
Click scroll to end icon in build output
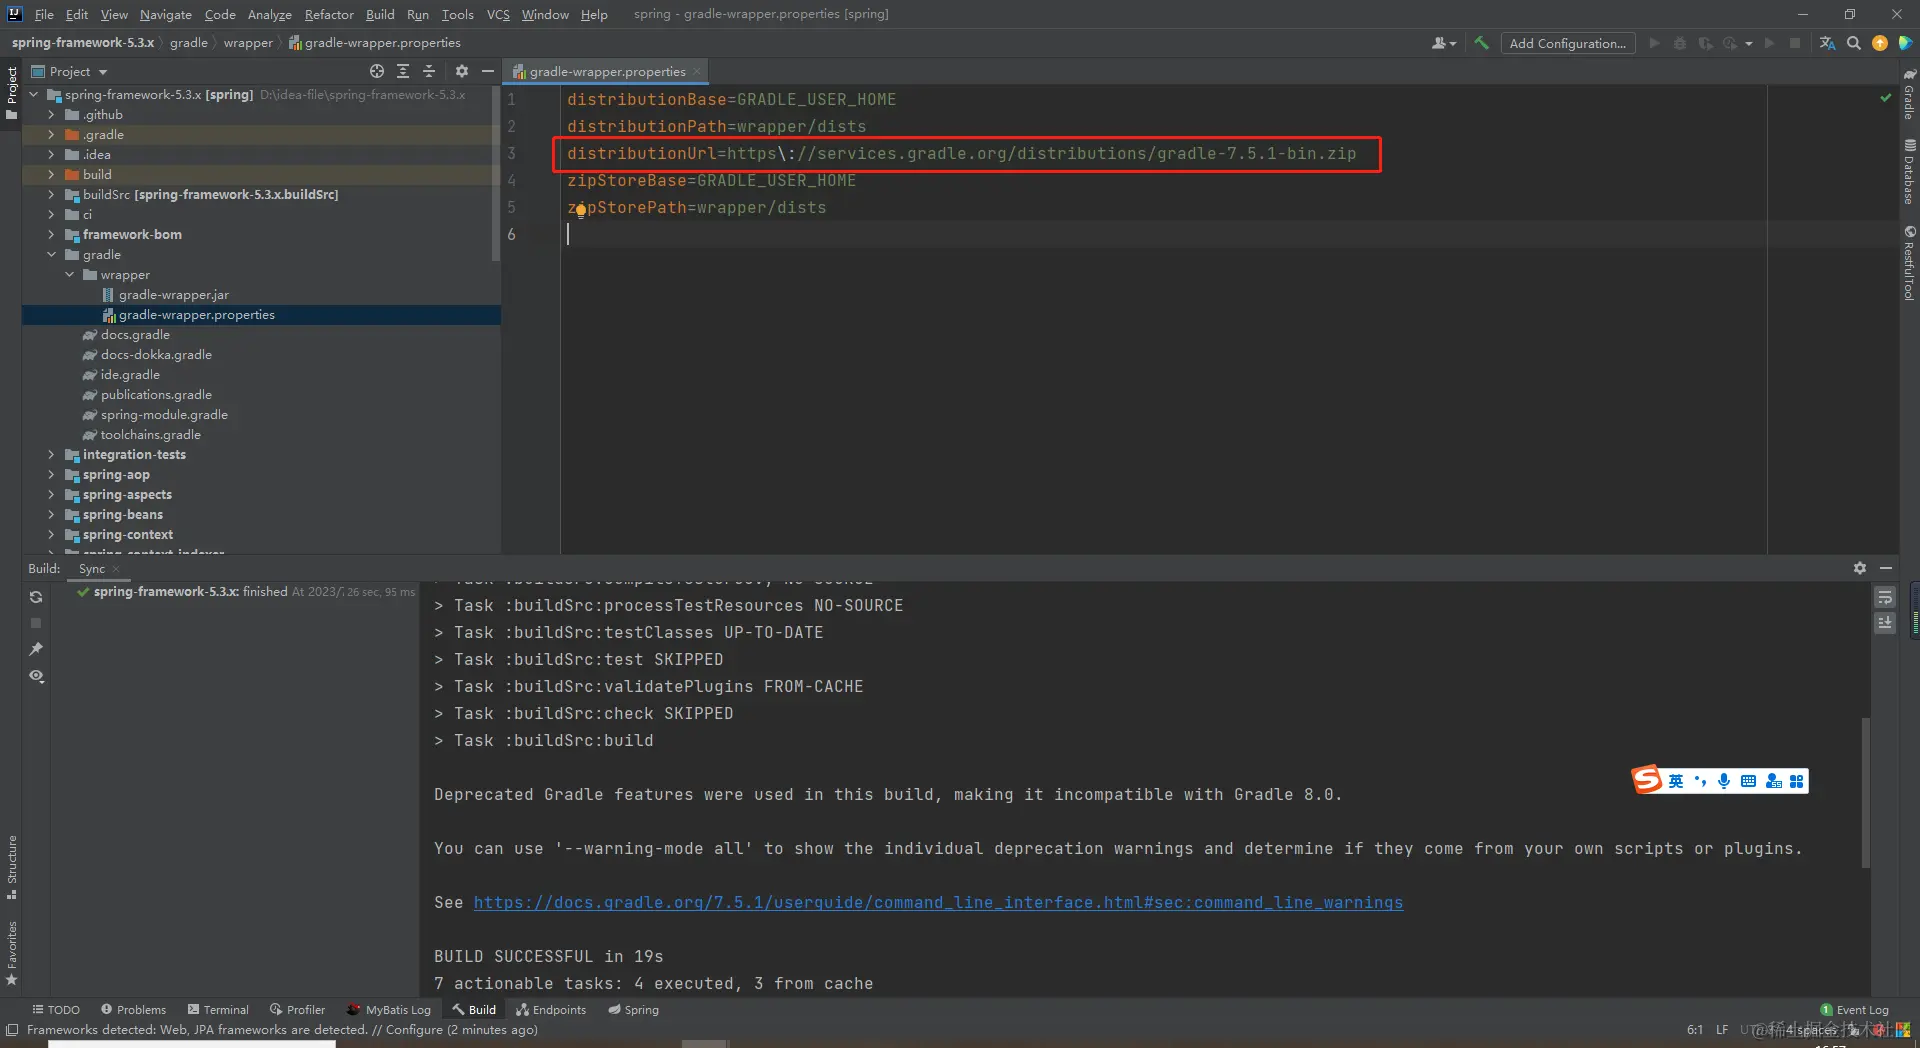click(1884, 623)
